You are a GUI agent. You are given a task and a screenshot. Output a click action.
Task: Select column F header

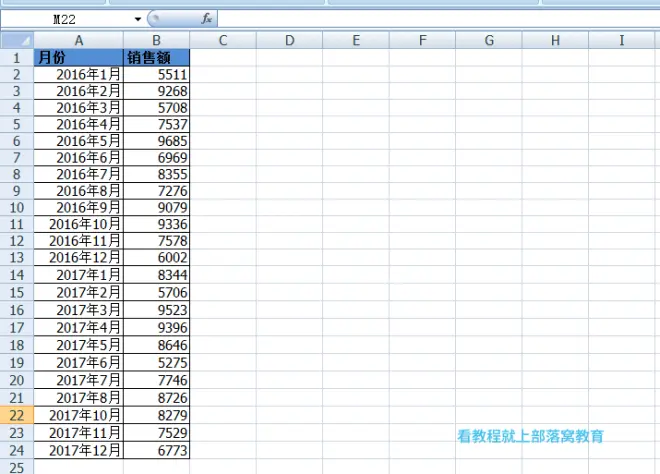(423, 40)
